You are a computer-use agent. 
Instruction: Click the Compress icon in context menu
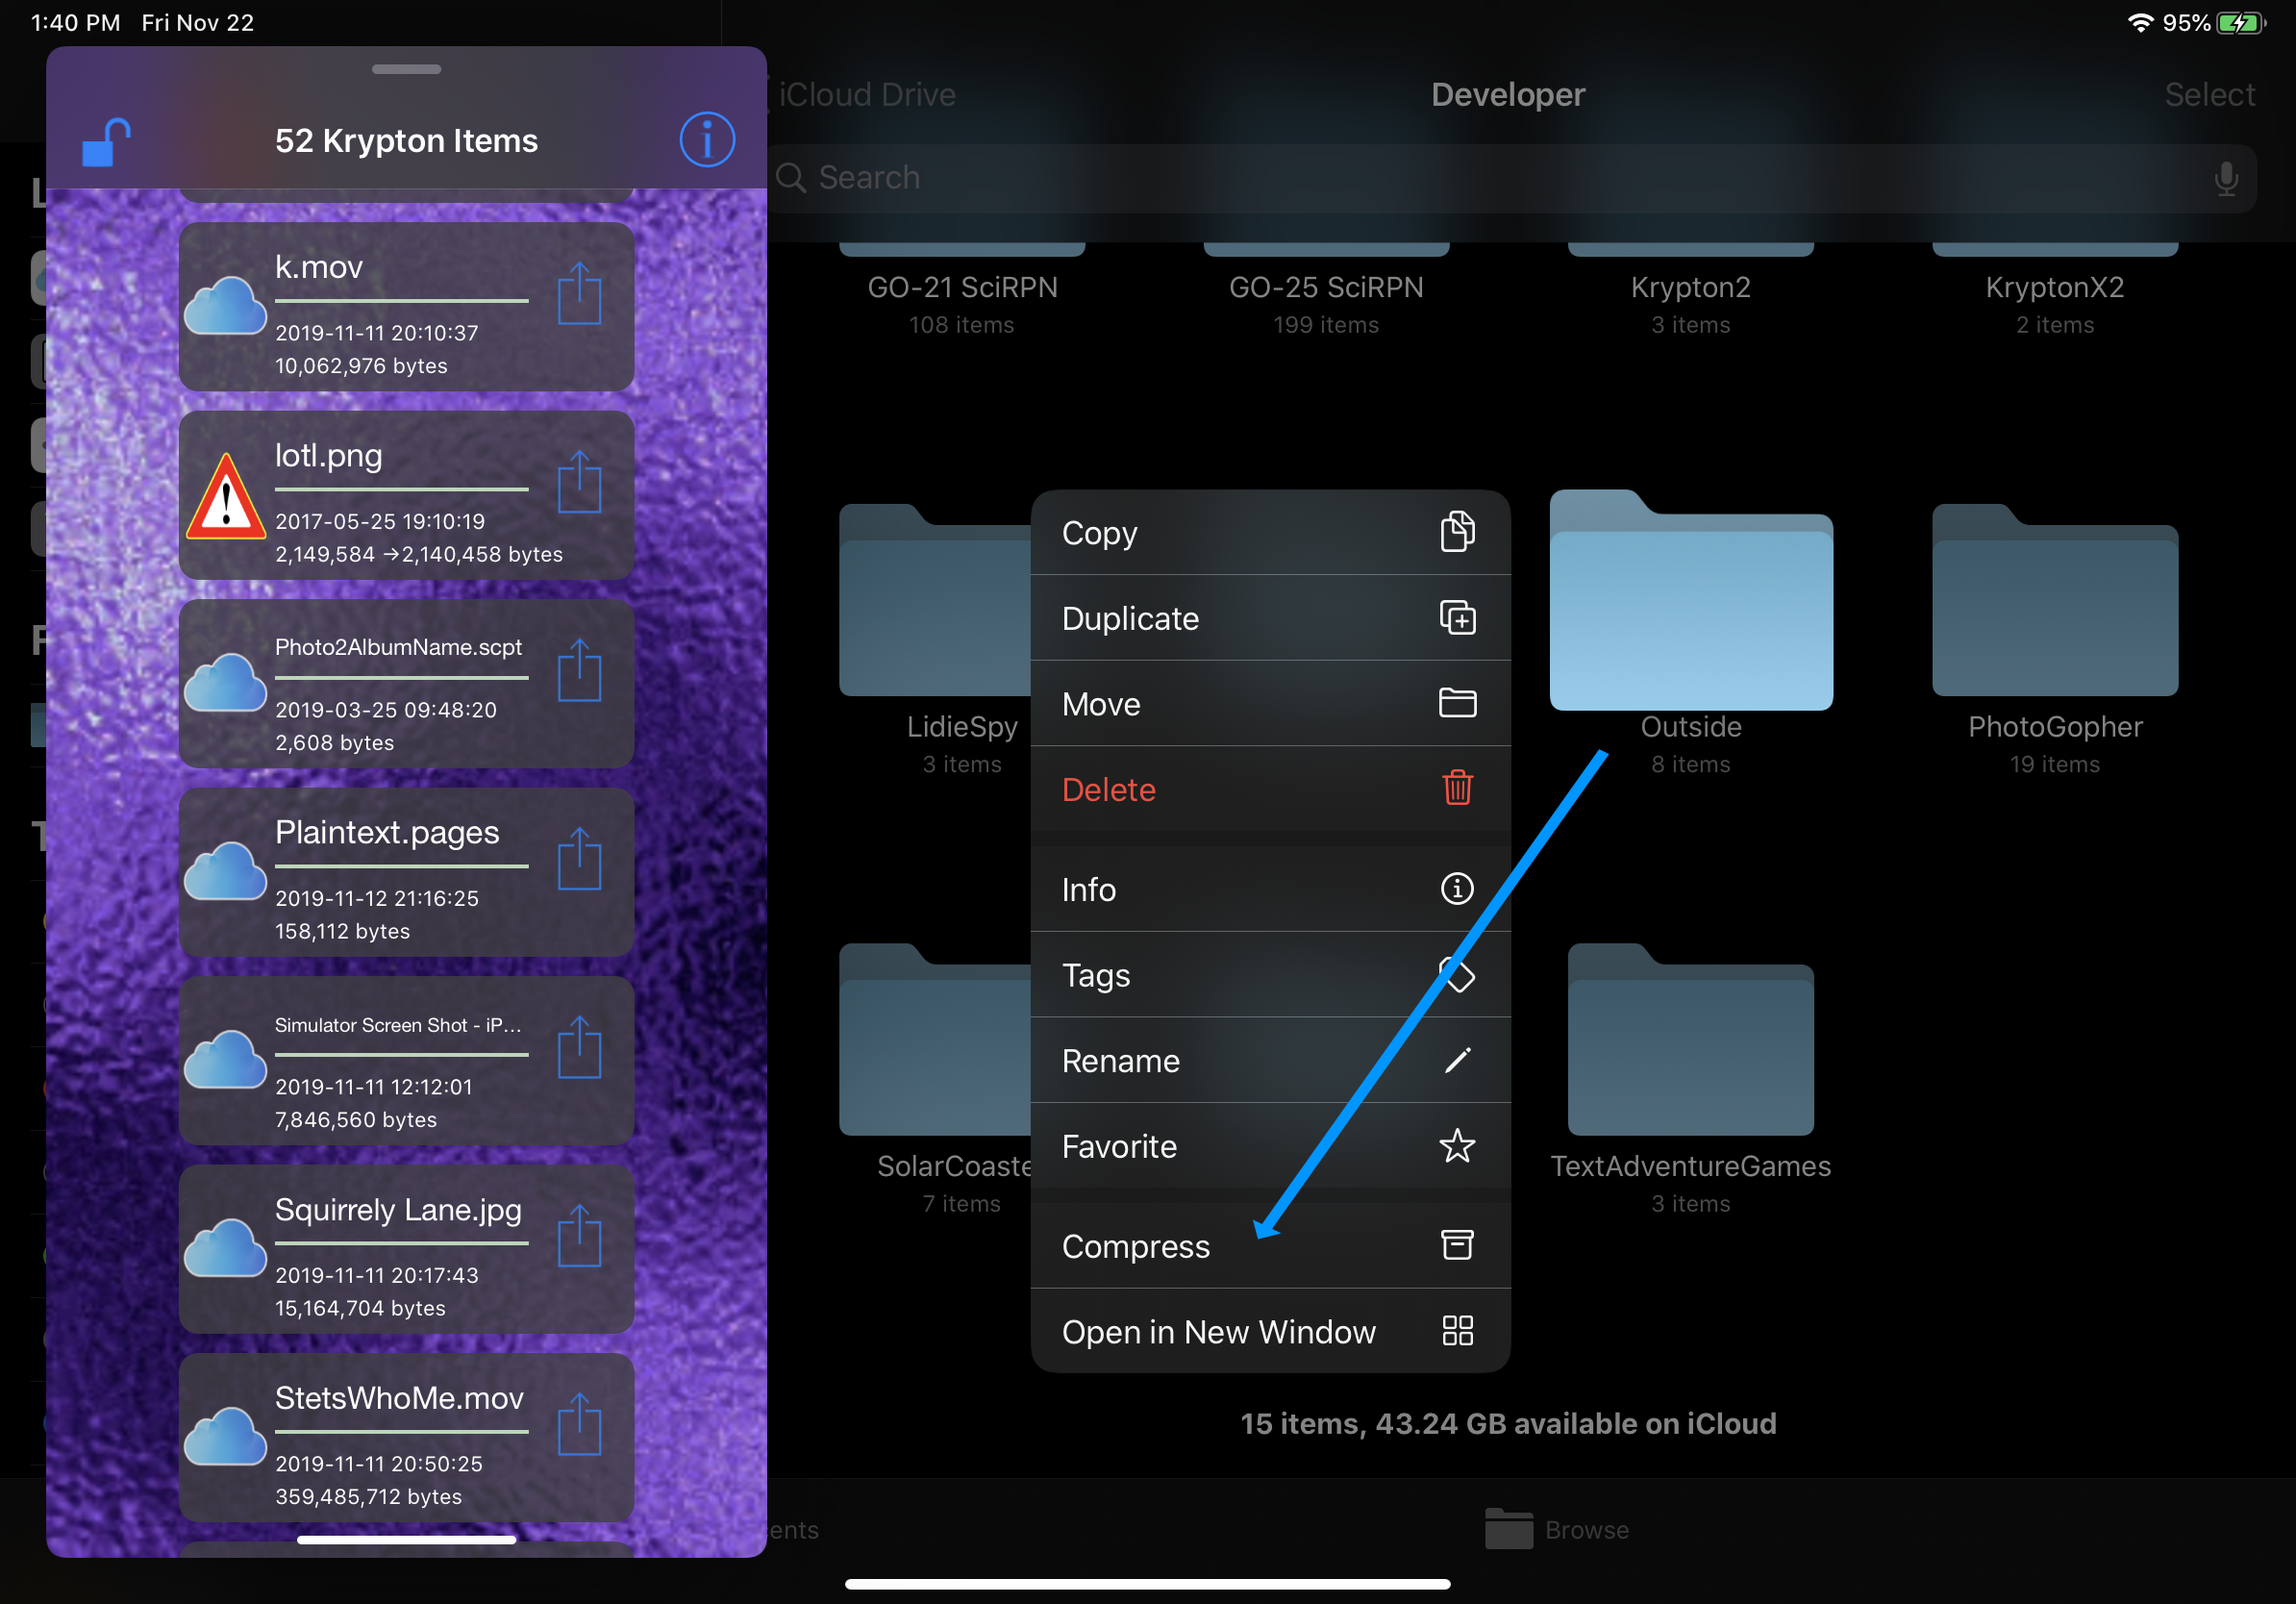point(1457,1244)
